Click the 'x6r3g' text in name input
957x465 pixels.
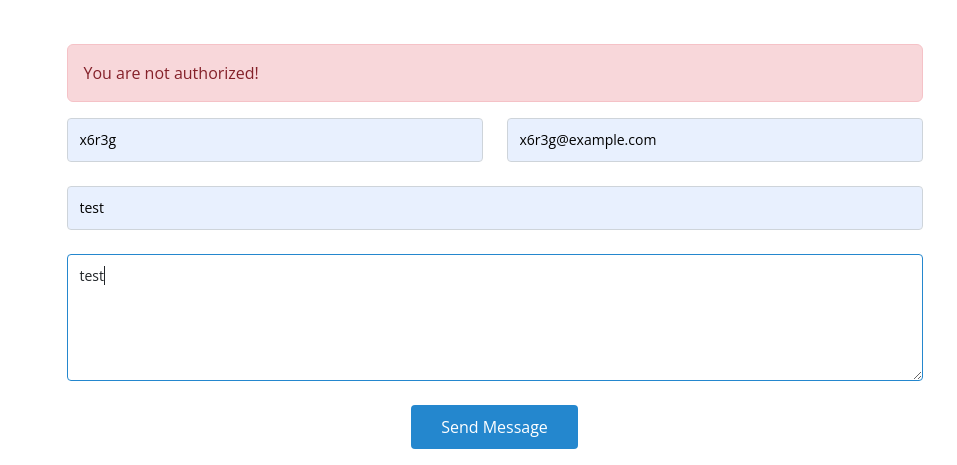[98, 140]
